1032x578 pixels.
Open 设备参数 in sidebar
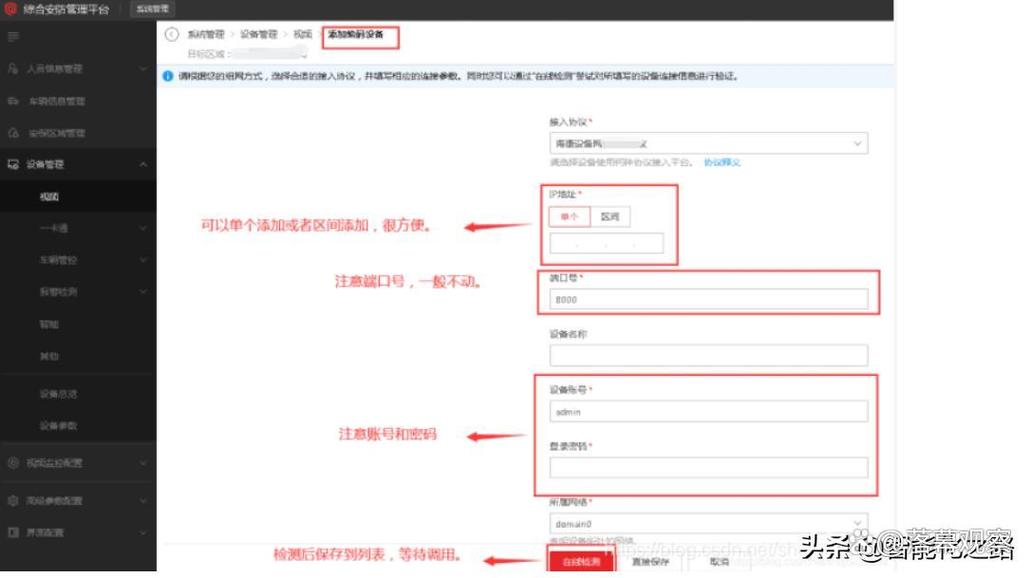pyautogui.click(x=59, y=425)
